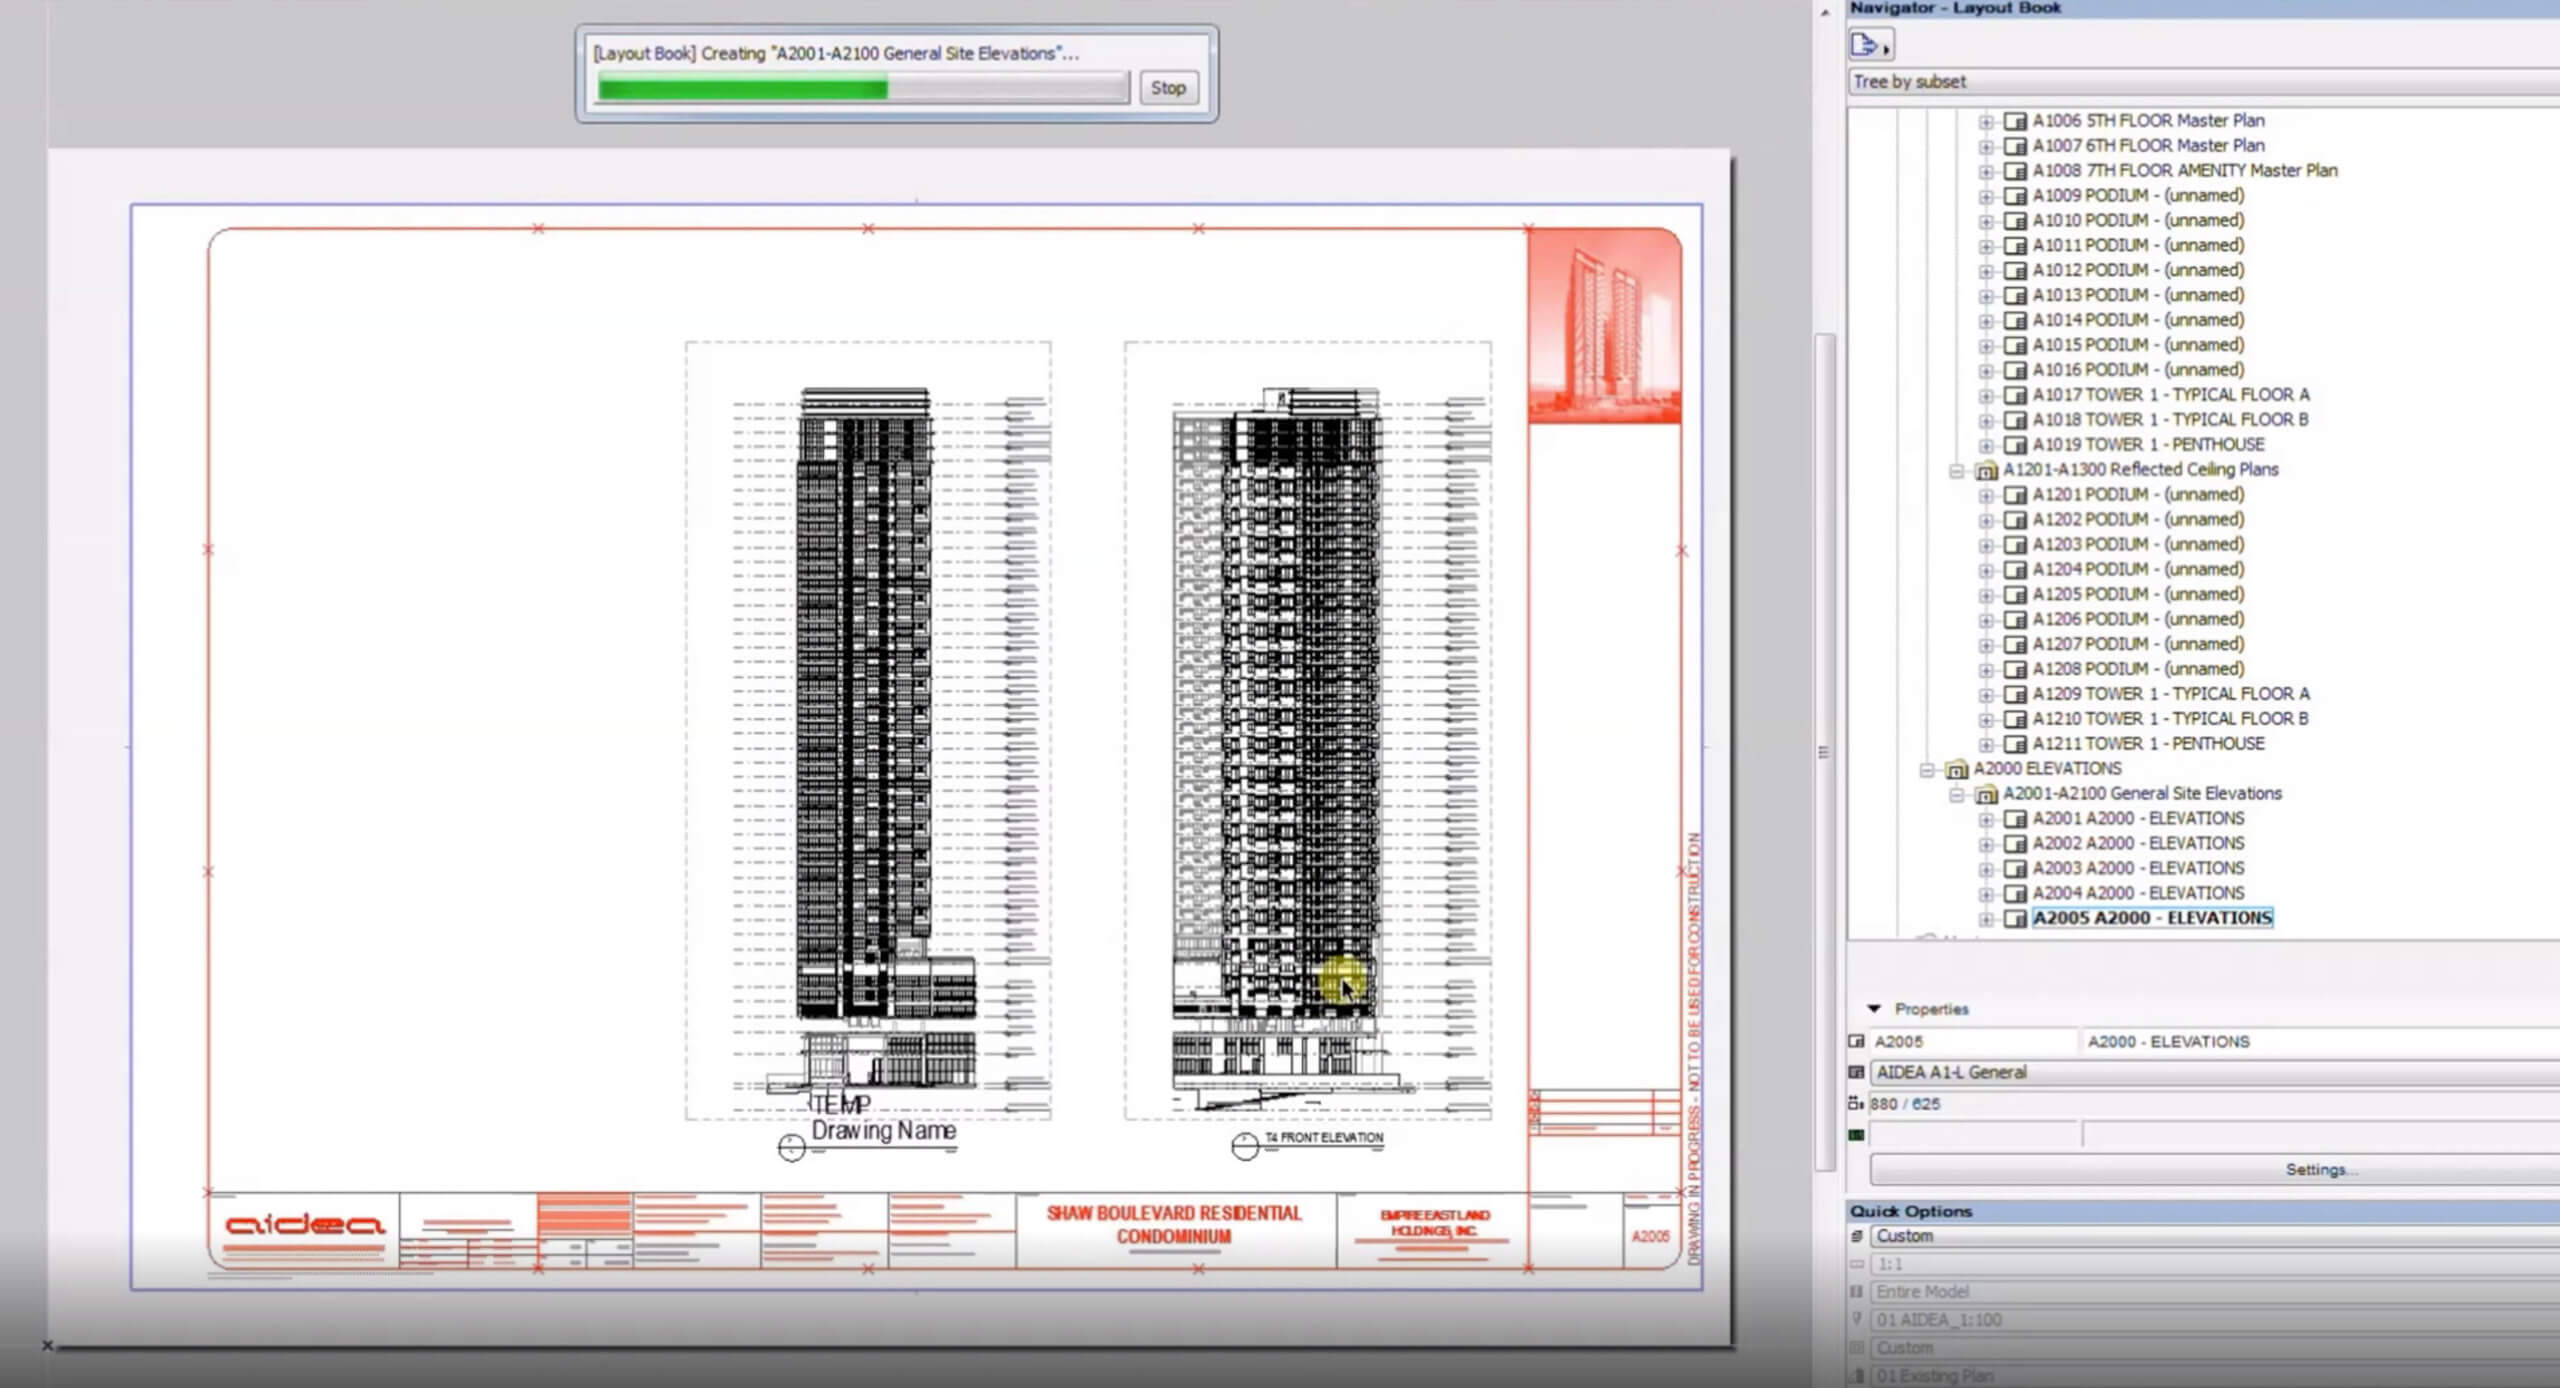The height and width of the screenshot is (1388, 2560).
Task: Expand the A2003 A2000 - ELEVATIONS layout
Action: click(x=1986, y=869)
